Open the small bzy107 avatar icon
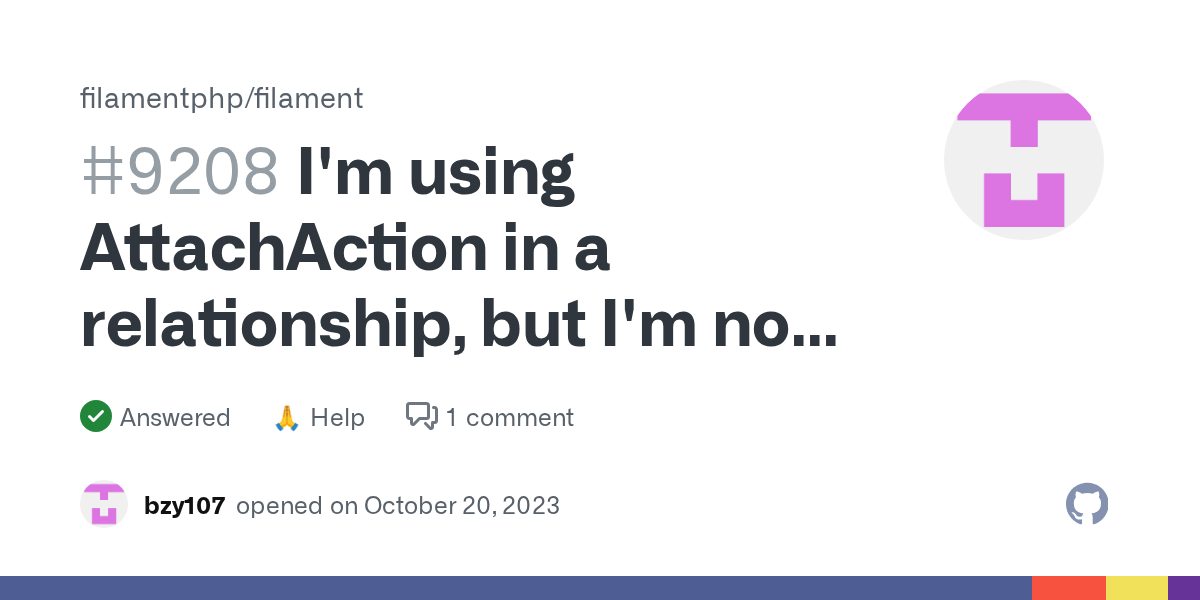 (104, 505)
